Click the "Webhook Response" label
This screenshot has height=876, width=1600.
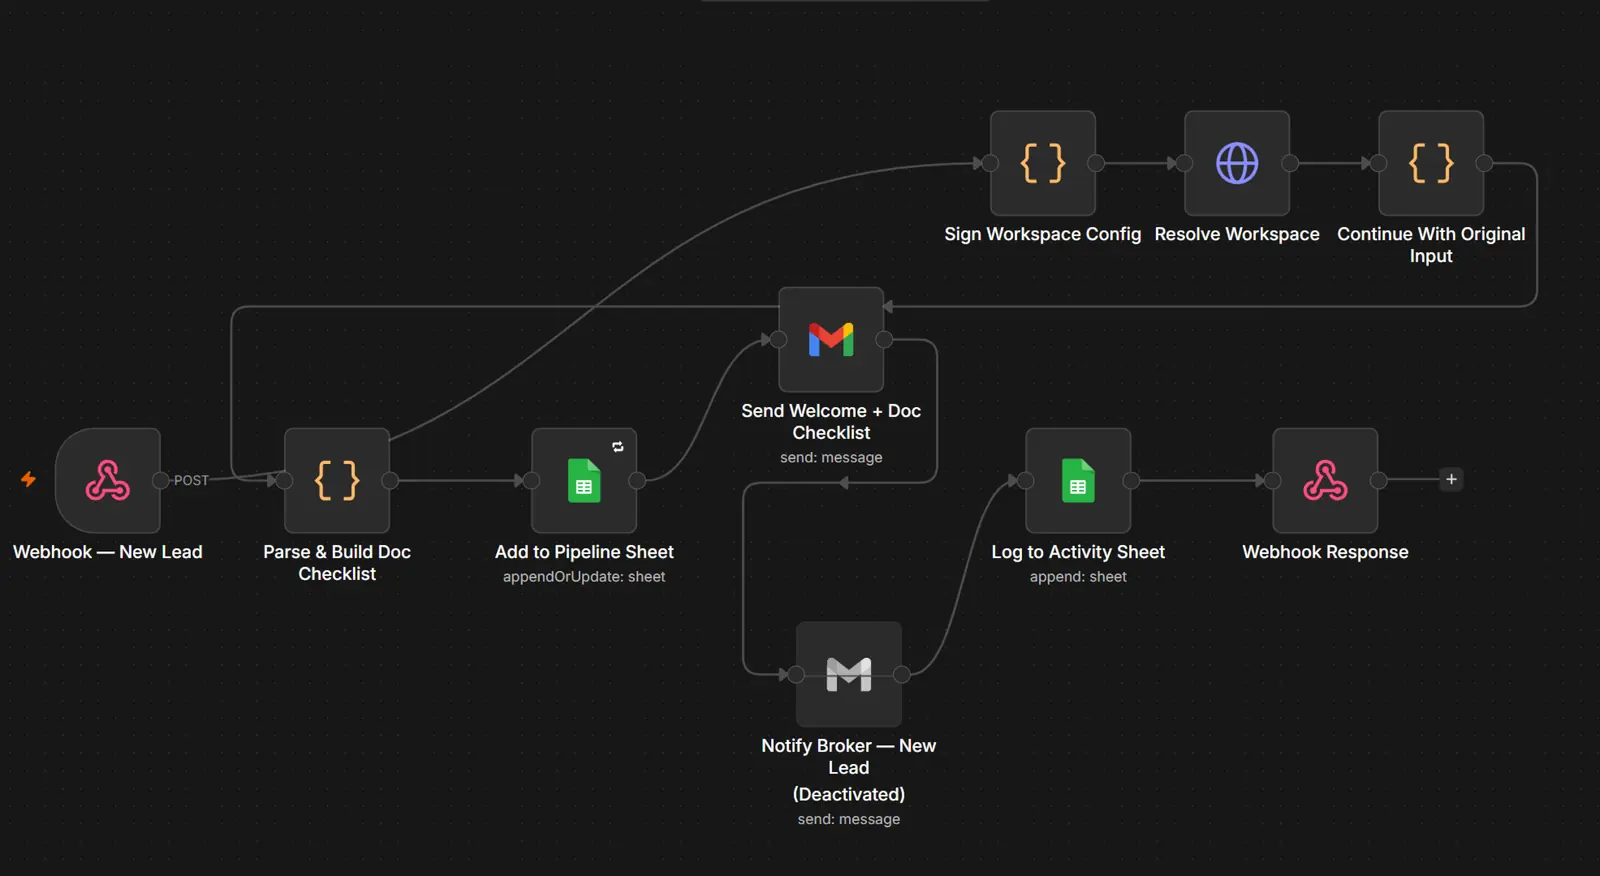[x=1325, y=552]
